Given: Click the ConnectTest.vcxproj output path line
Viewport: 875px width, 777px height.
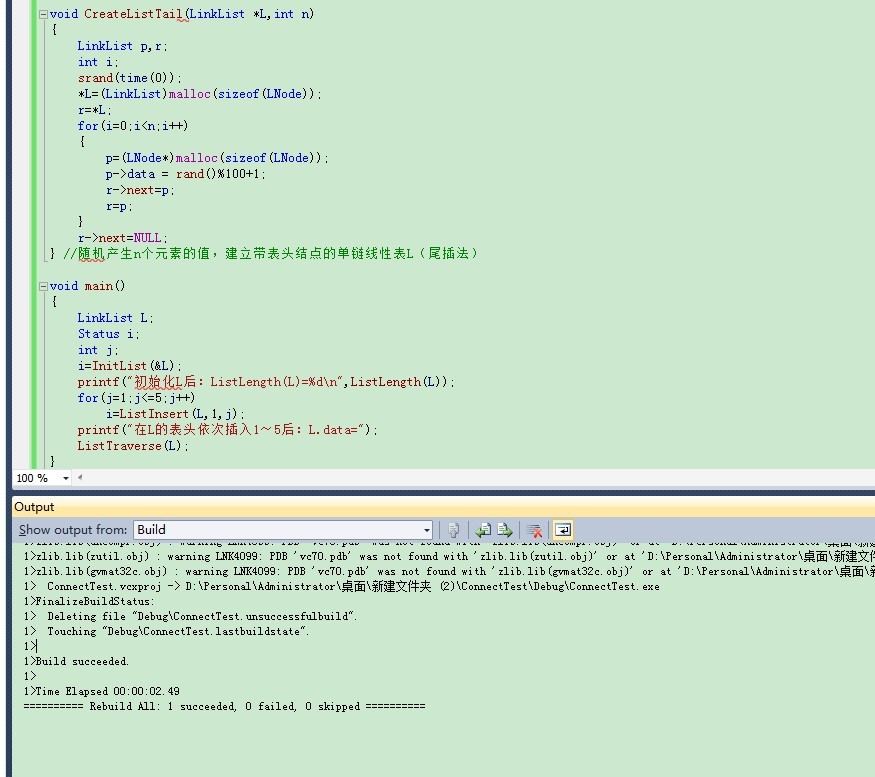Looking at the screenshot, I should pyautogui.click(x=342, y=587).
